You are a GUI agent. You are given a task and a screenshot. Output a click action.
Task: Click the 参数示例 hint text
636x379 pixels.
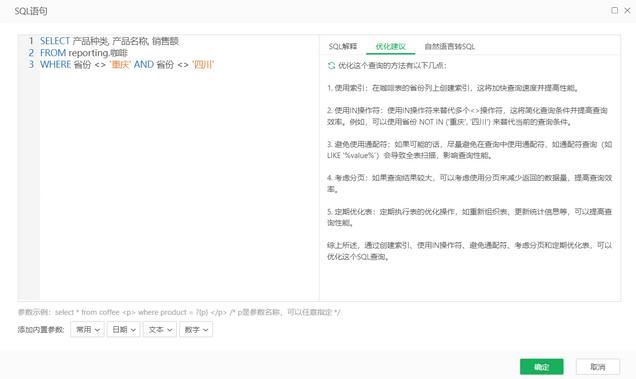pos(179,312)
